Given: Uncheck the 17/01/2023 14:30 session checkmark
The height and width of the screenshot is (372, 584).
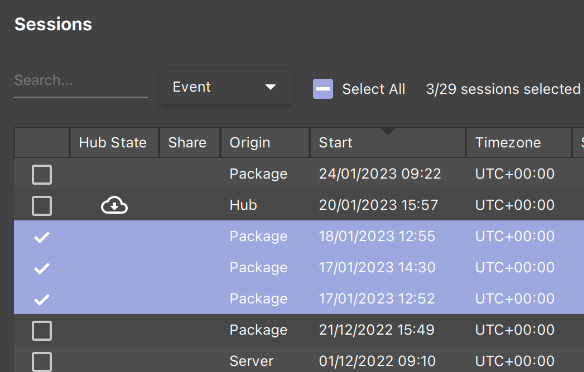Looking at the screenshot, I should (x=42, y=268).
